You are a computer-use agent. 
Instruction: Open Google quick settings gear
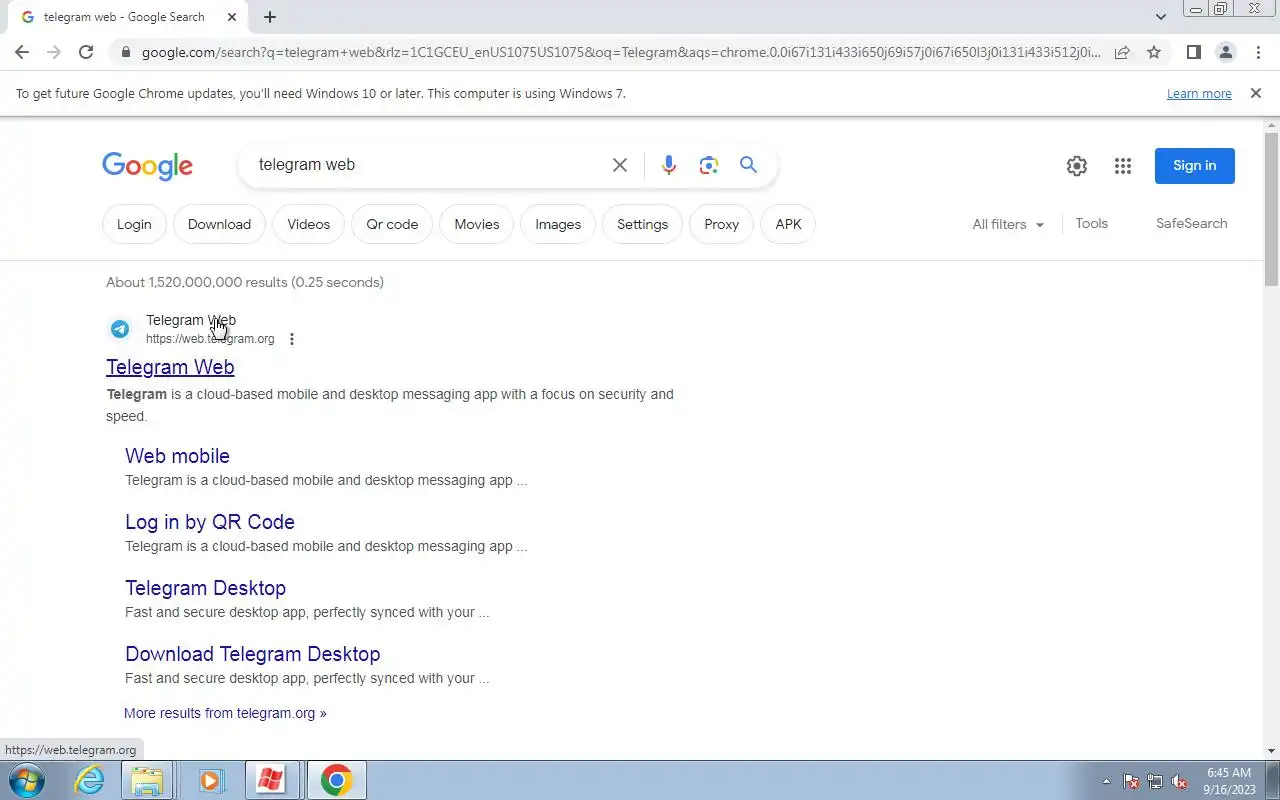pyautogui.click(x=1077, y=166)
